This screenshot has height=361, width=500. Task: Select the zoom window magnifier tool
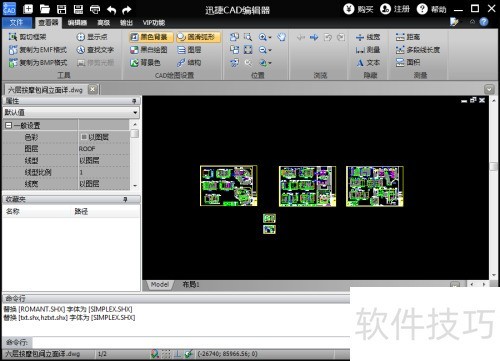coord(248,37)
